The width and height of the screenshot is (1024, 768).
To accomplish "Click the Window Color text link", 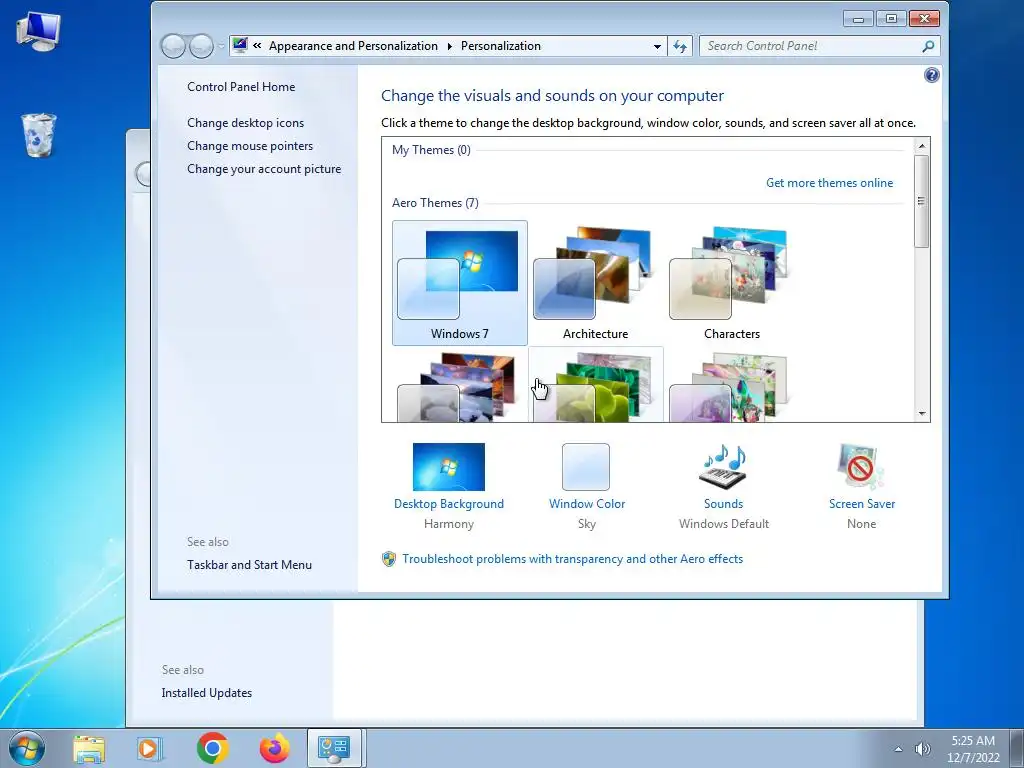I will pyautogui.click(x=586, y=504).
